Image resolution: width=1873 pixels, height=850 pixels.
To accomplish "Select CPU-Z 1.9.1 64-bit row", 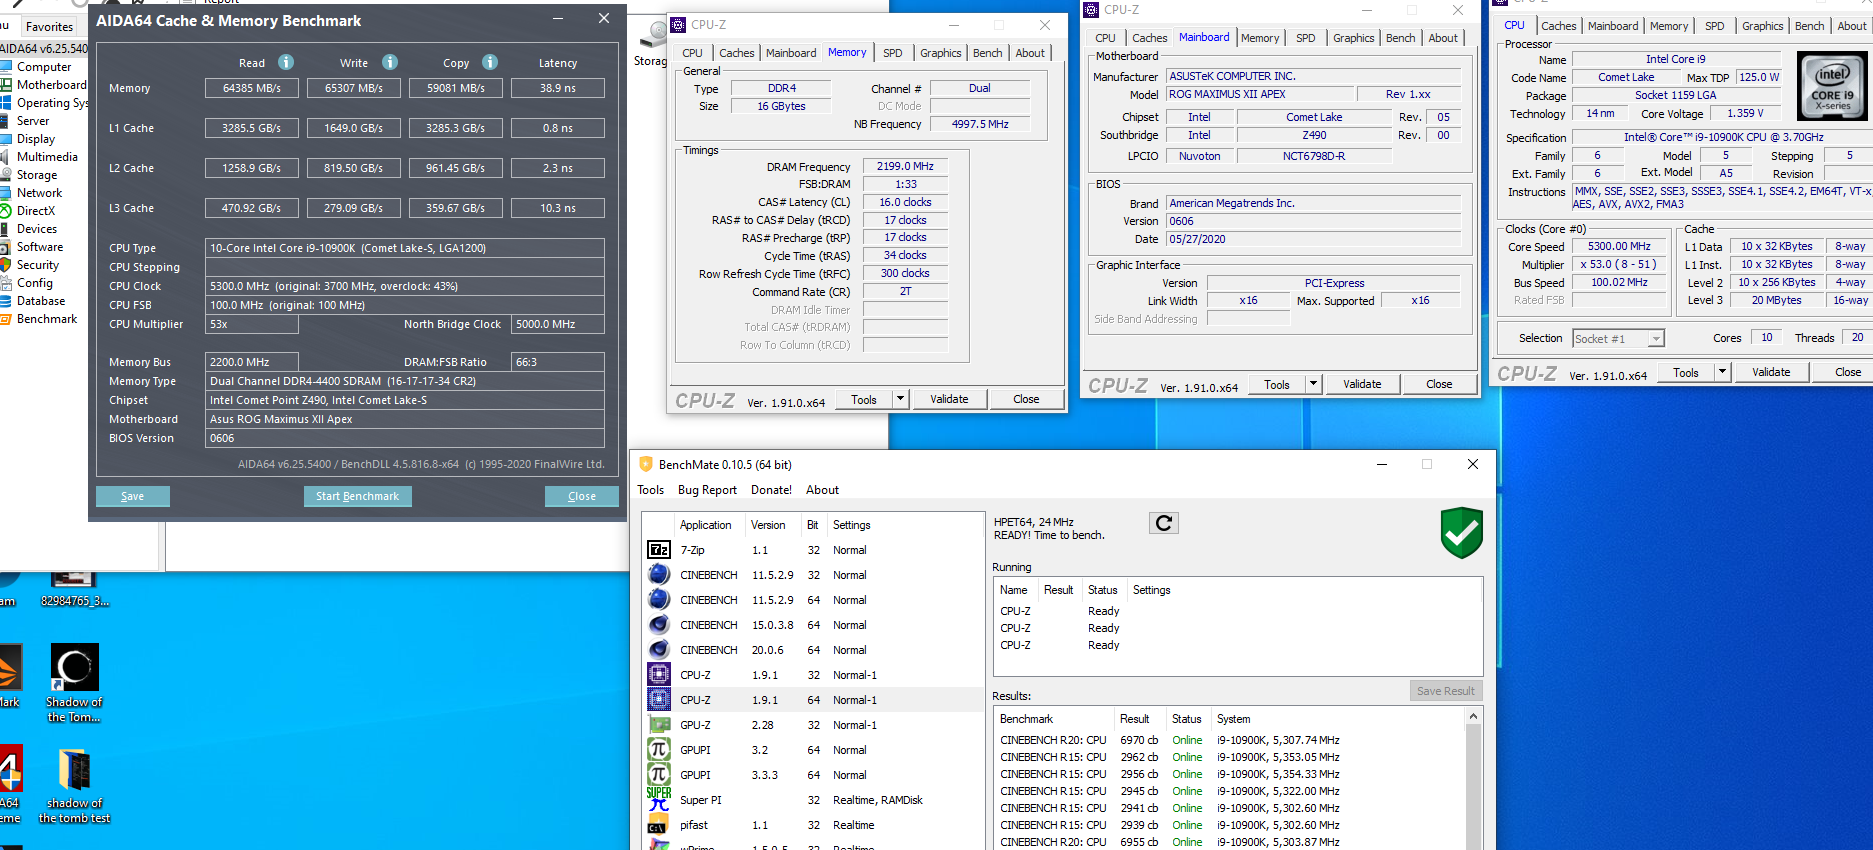I will pyautogui.click(x=812, y=700).
